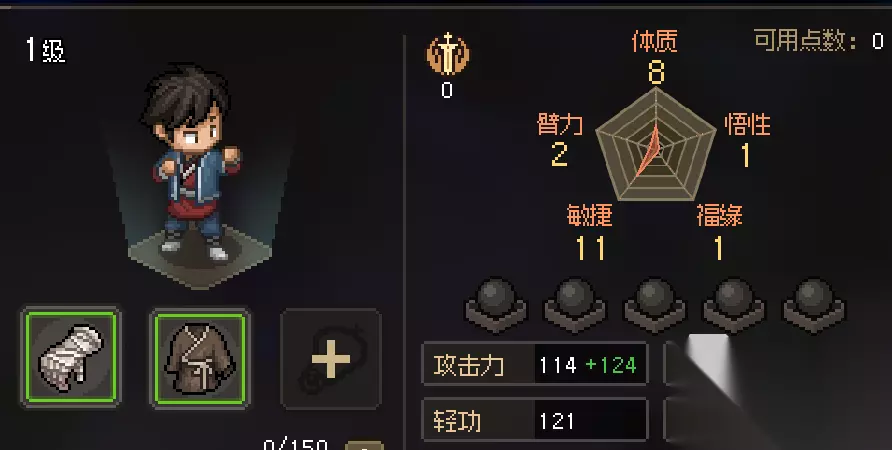Click the empty accessory slot with plus sign
Viewport: 892px width, 450px height.
pyautogui.click(x=331, y=358)
